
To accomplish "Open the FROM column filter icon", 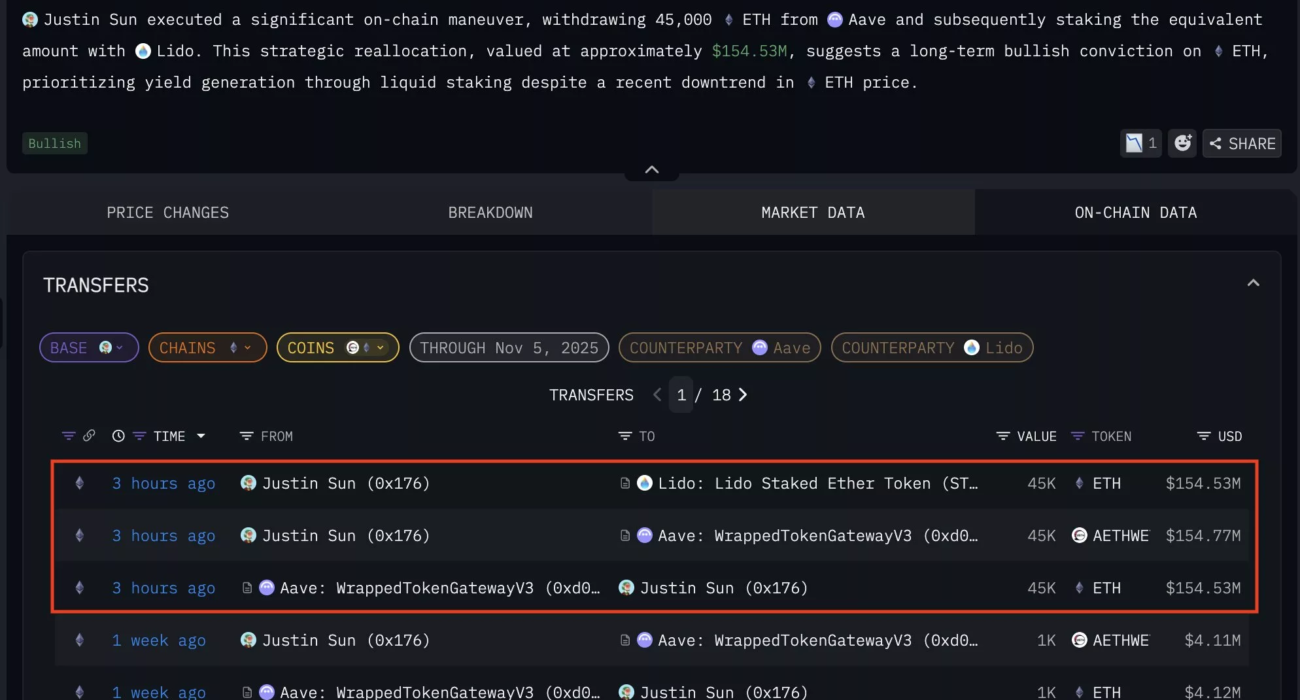I will 246,436.
